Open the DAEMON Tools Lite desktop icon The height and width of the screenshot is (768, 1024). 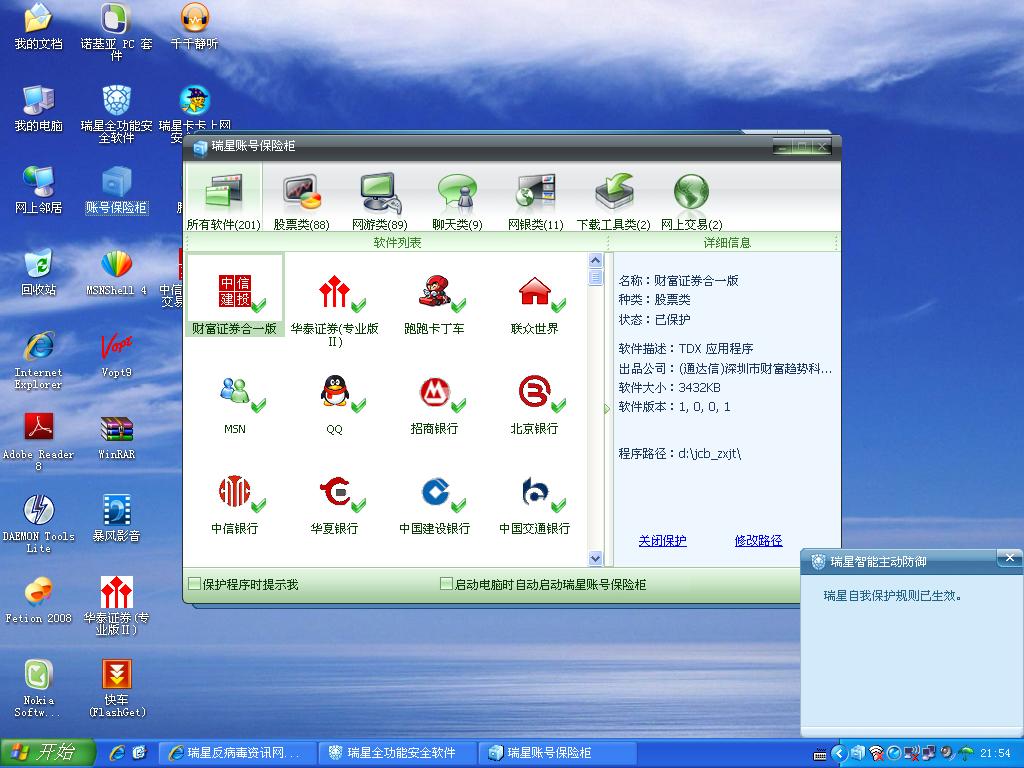(39, 524)
